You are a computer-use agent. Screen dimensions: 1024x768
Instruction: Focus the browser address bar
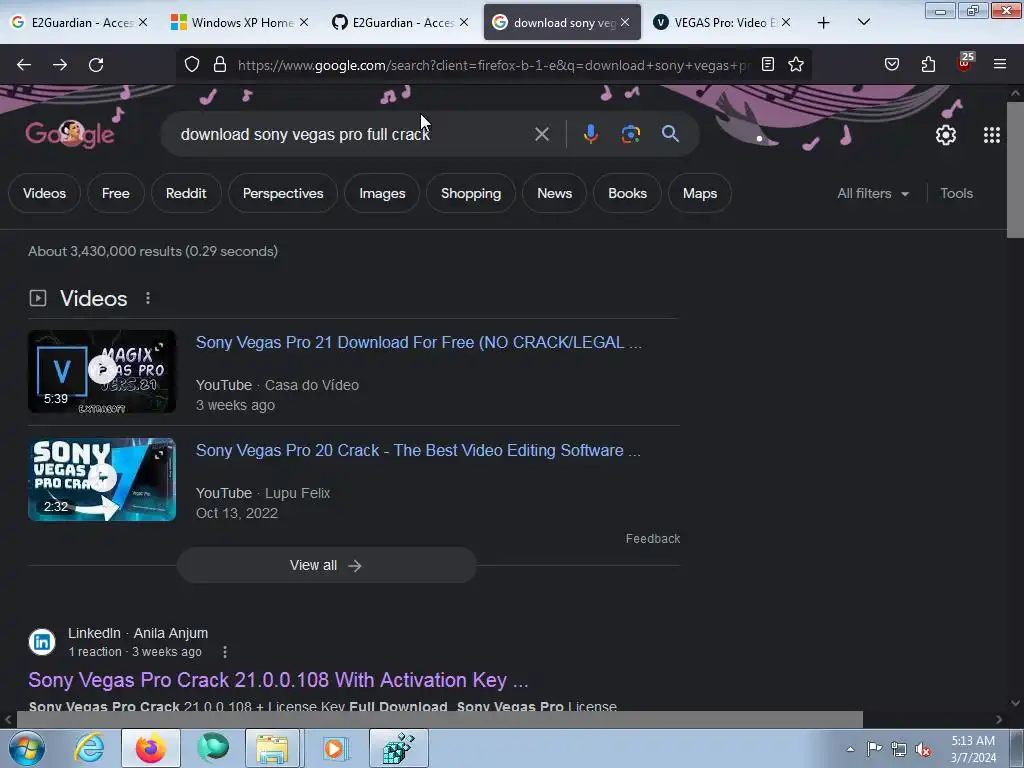pos(494,65)
